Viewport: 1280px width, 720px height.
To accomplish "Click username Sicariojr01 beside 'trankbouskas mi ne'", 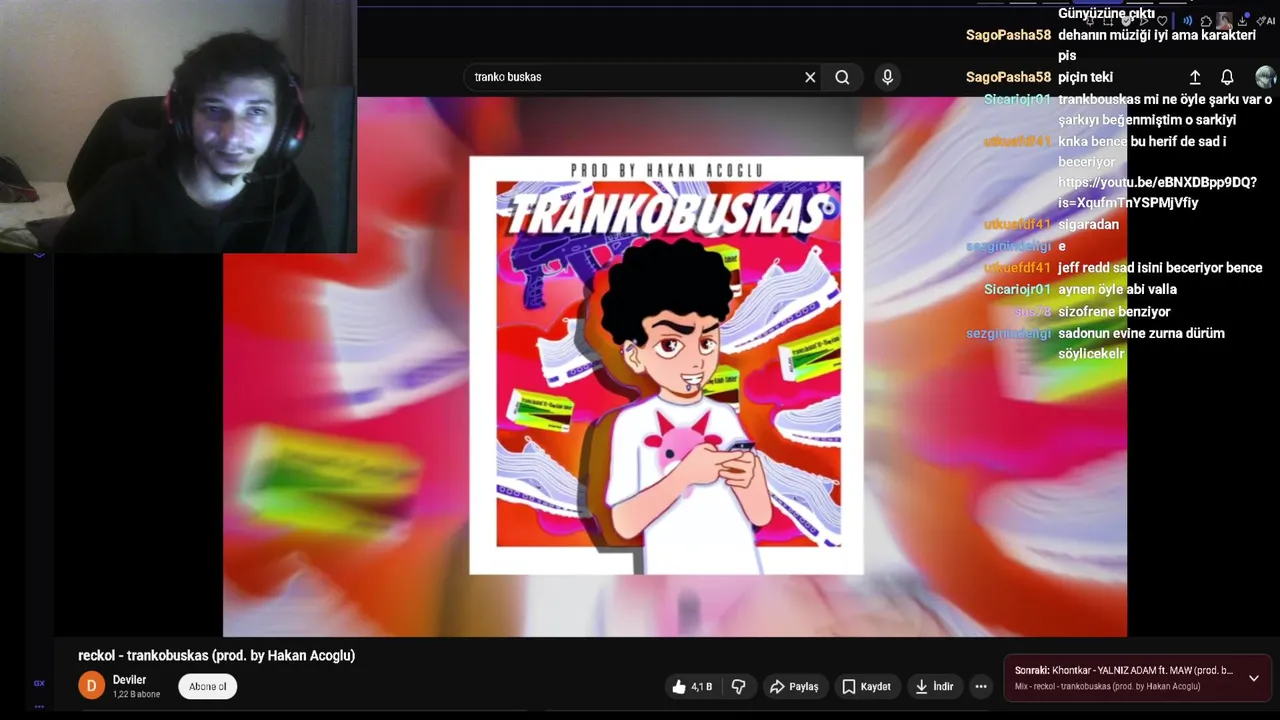I will point(1017,99).
